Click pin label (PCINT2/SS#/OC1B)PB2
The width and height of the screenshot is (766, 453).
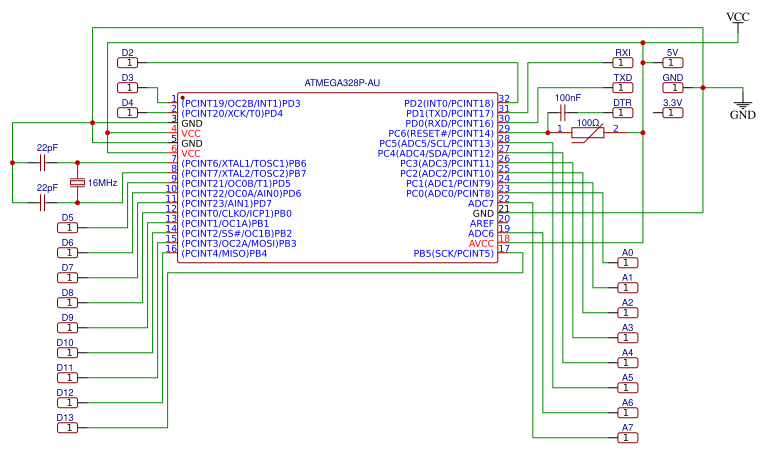(237, 234)
